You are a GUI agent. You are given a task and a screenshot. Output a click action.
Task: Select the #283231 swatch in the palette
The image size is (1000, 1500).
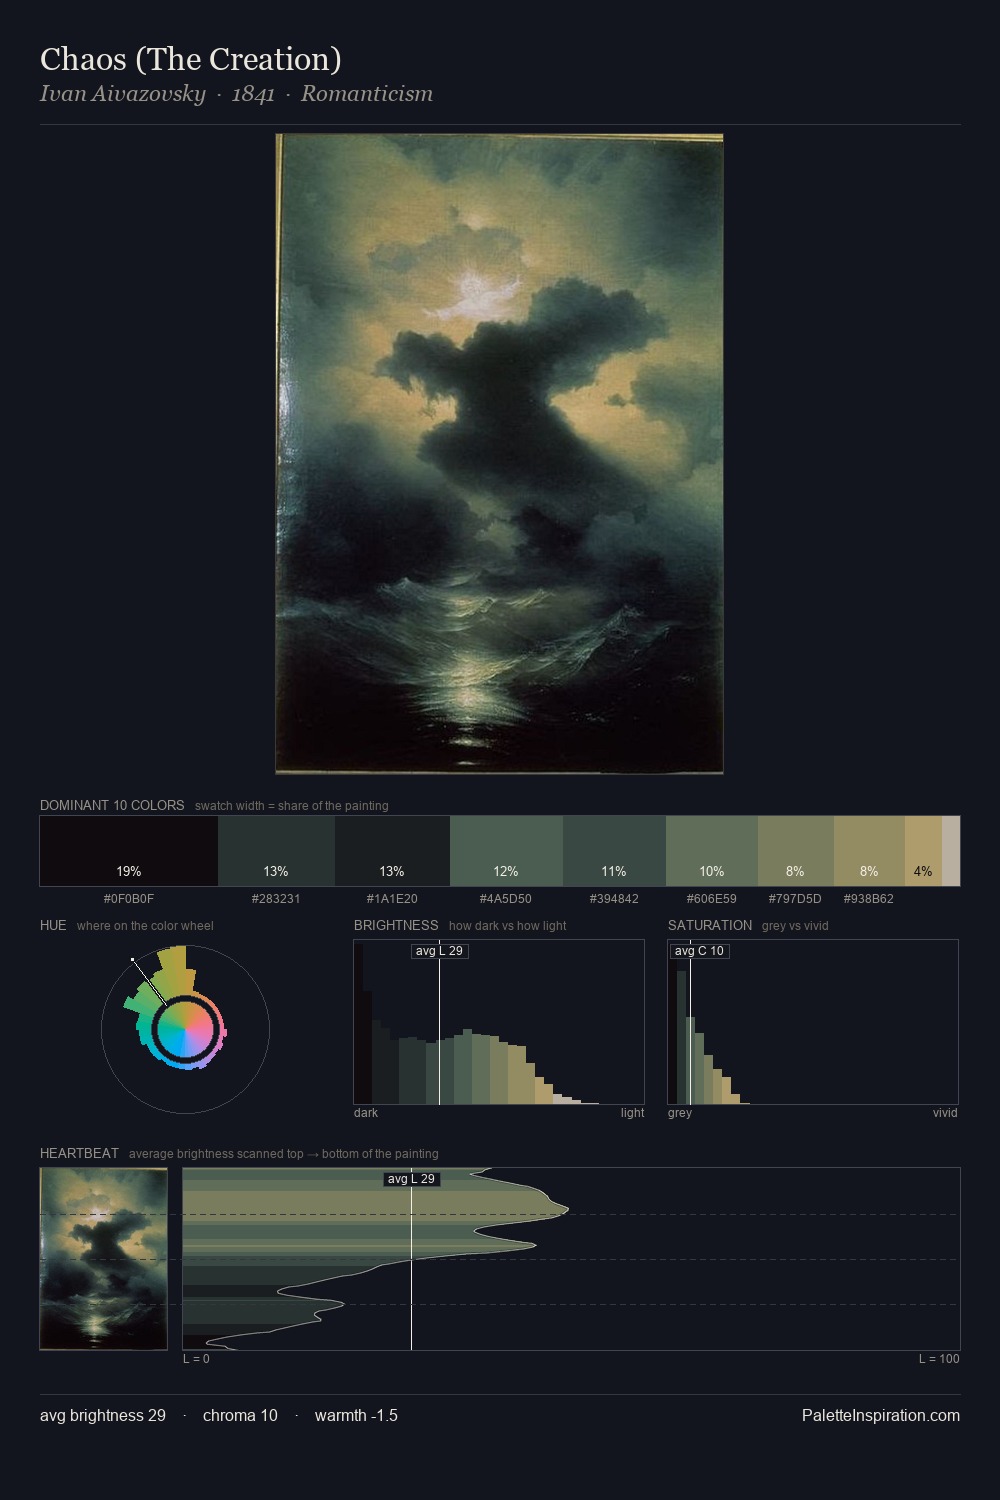tap(276, 851)
